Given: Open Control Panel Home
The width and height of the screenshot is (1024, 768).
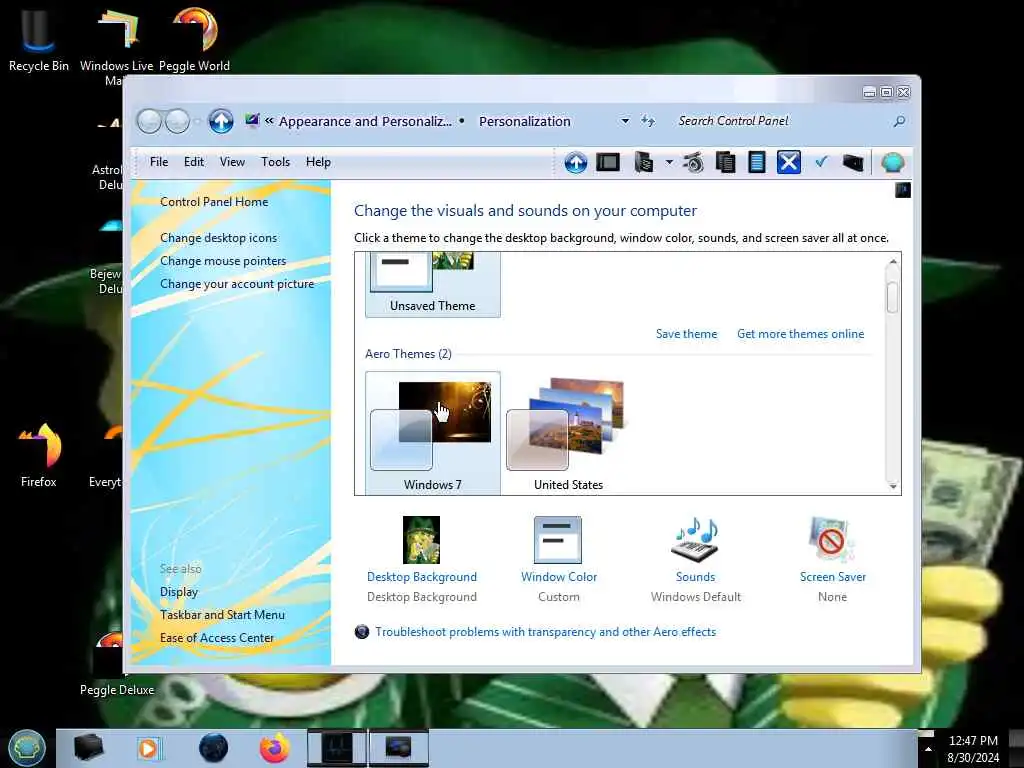Looking at the screenshot, I should coord(214,202).
